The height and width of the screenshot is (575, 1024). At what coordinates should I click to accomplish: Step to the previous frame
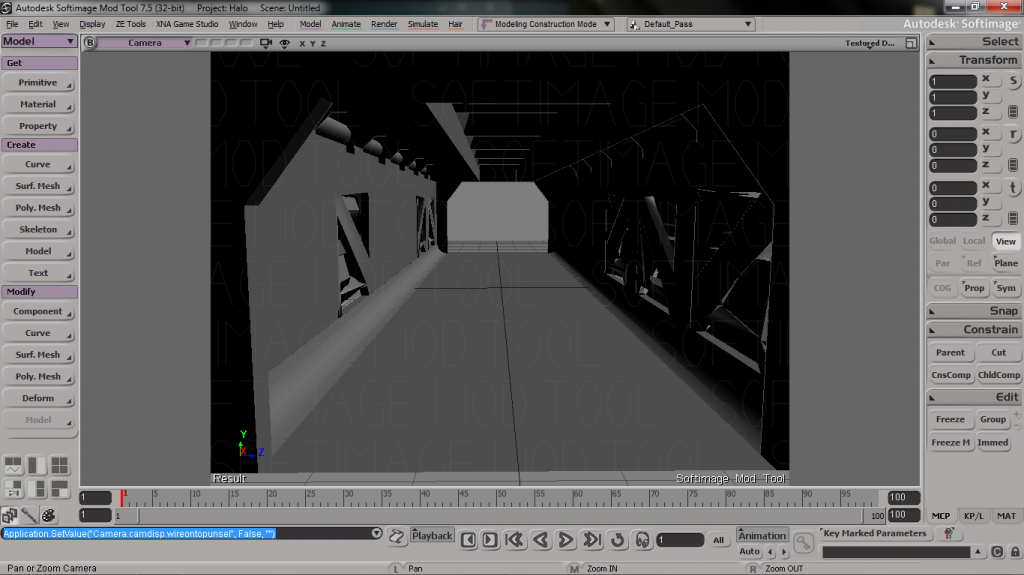[x=468, y=540]
